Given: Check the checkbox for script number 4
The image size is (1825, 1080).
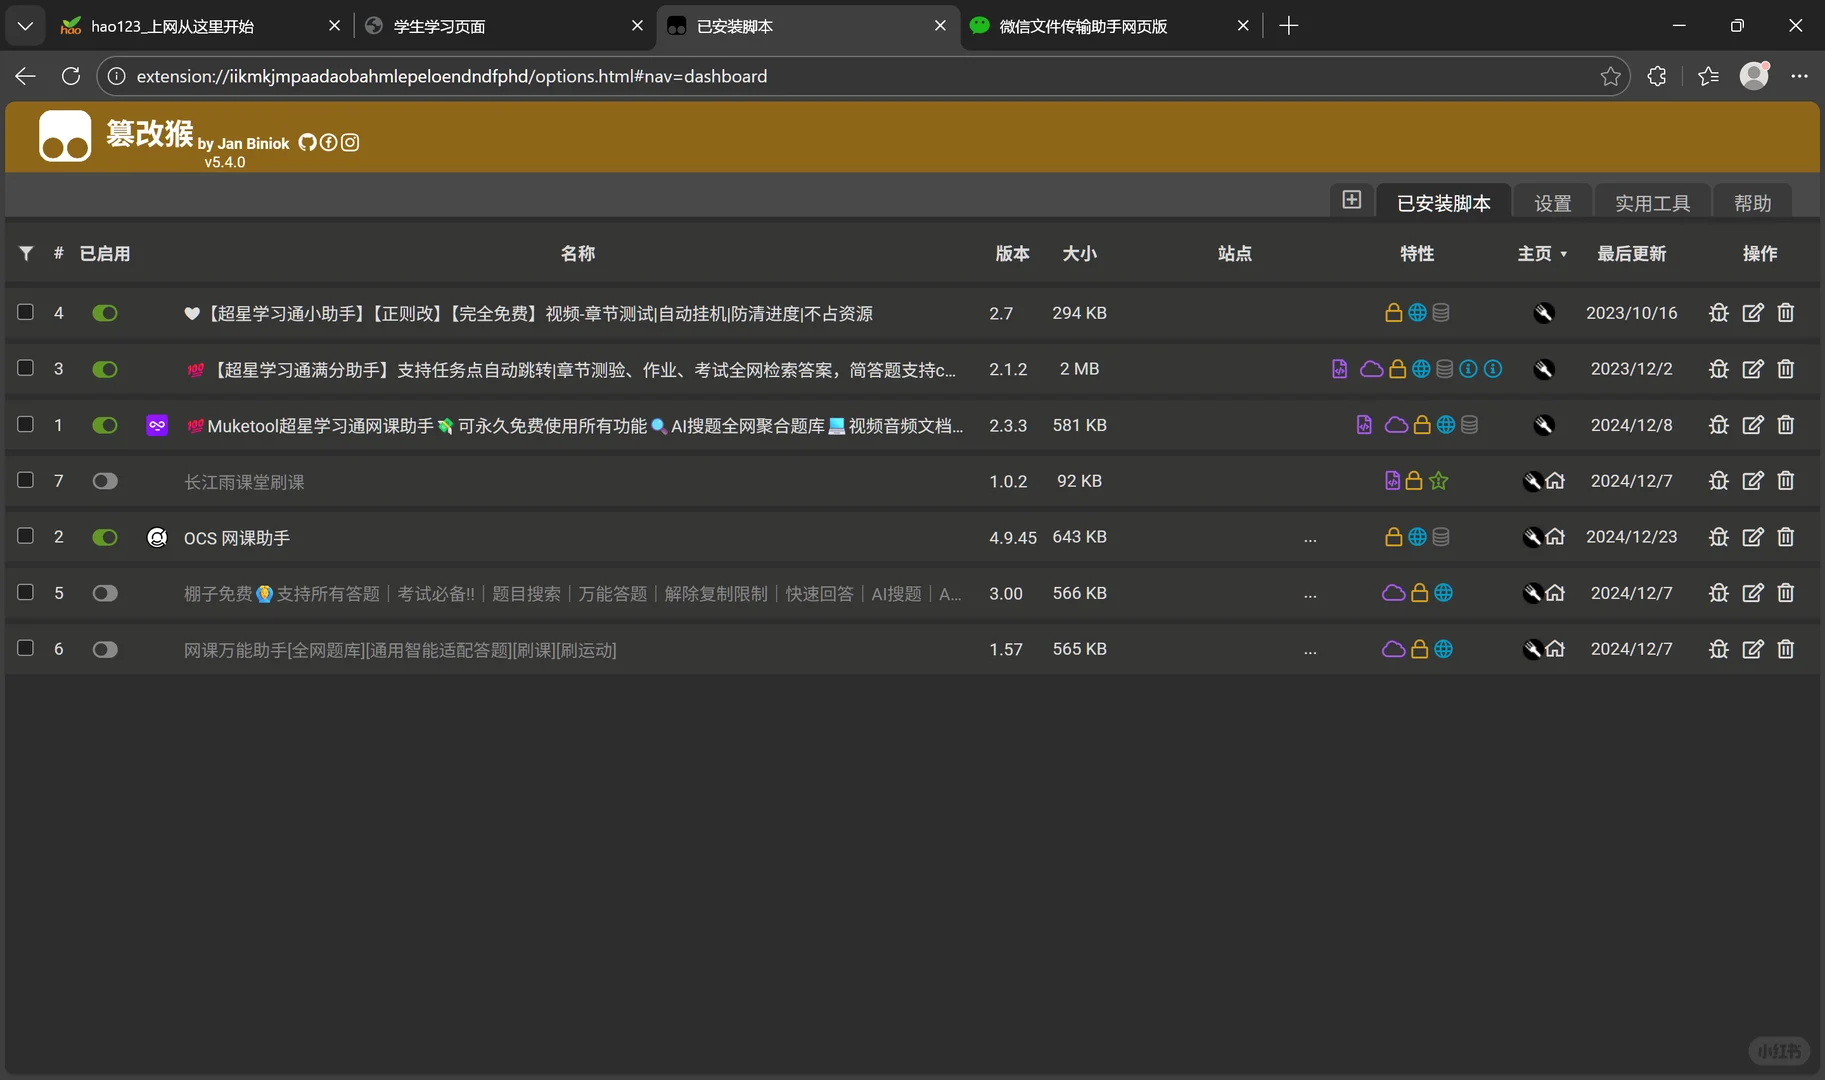Looking at the screenshot, I should click(25, 312).
